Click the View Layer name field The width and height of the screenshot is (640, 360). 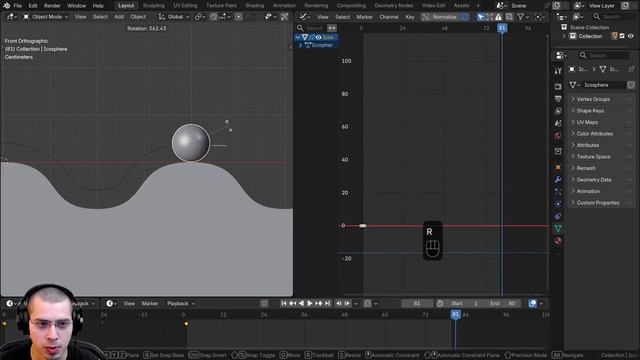click(x=602, y=6)
